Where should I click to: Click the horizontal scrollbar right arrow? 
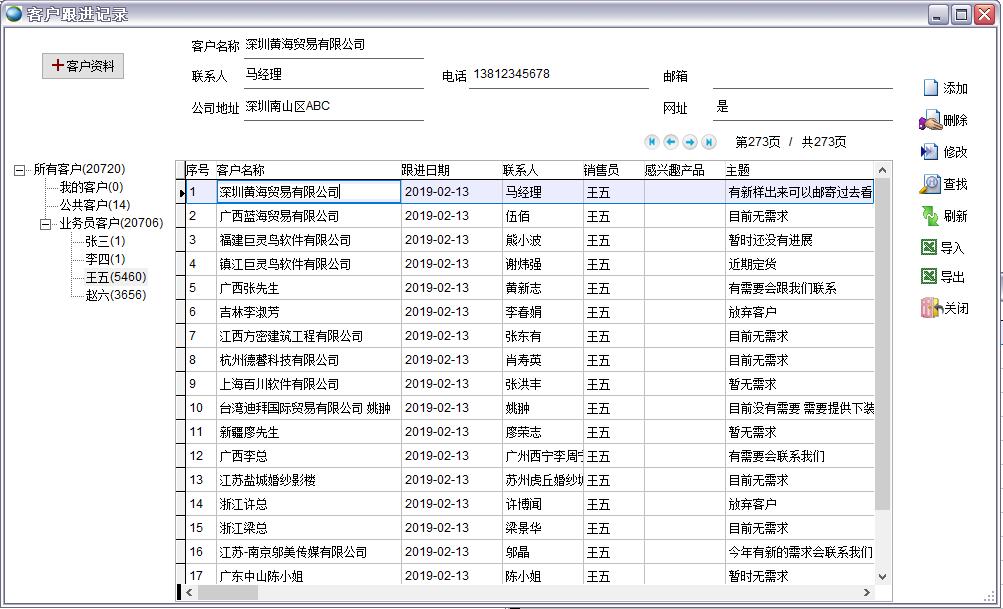click(x=867, y=593)
